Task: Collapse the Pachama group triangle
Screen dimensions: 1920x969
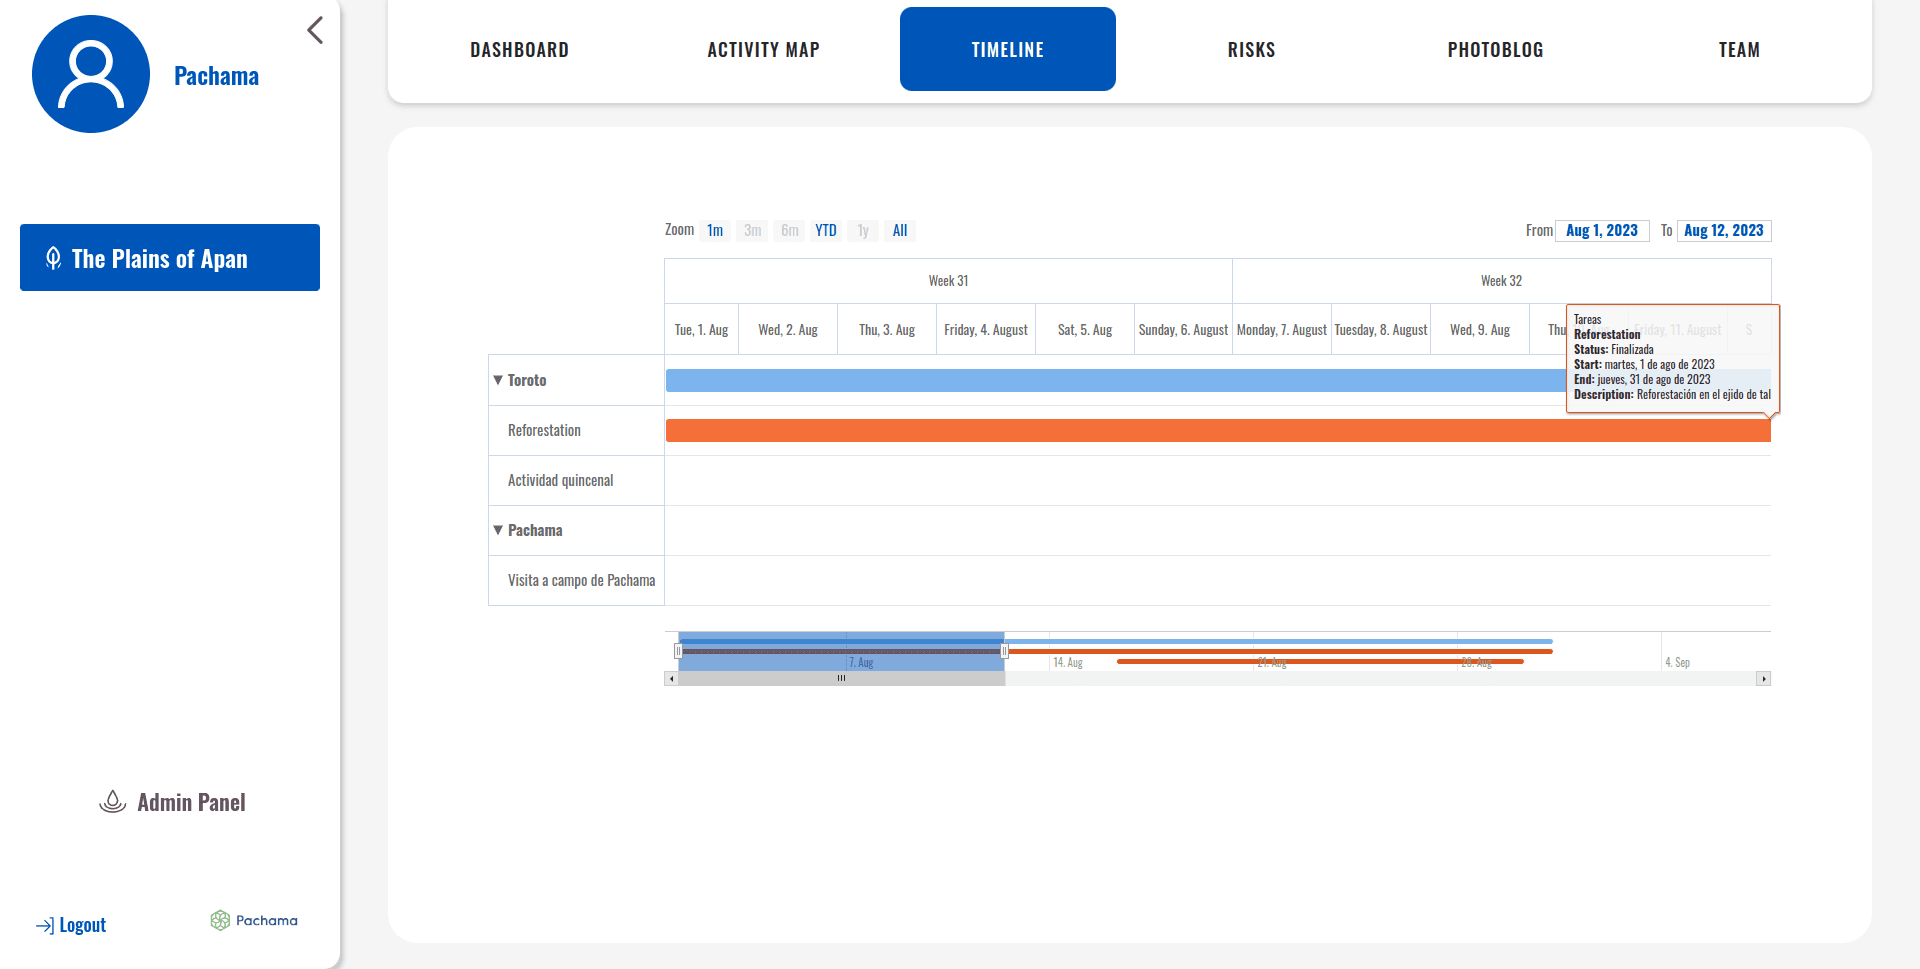Action: pos(498,530)
